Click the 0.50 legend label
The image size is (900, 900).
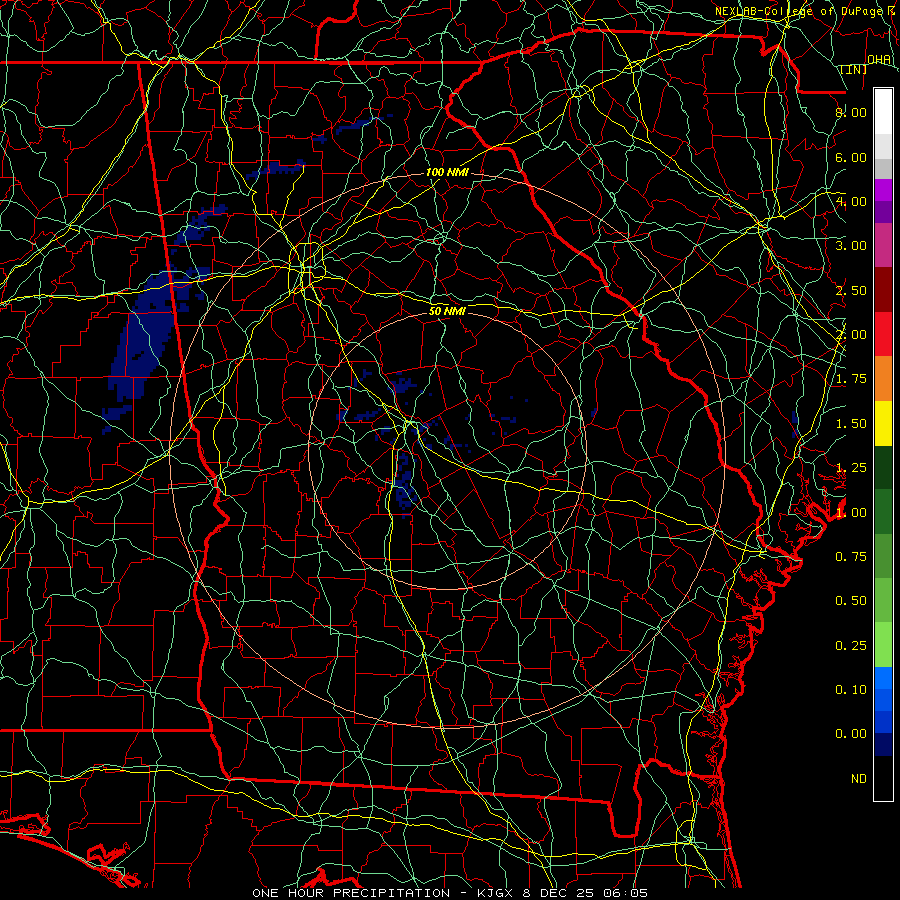(x=851, y=601)
